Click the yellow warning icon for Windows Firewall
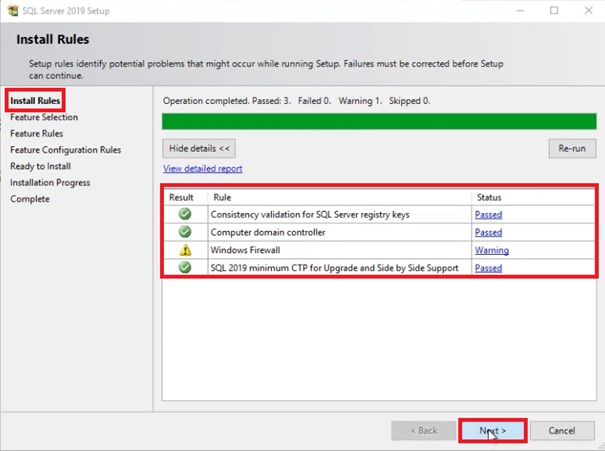The image size is (605, 451). [x=185, y=250]
